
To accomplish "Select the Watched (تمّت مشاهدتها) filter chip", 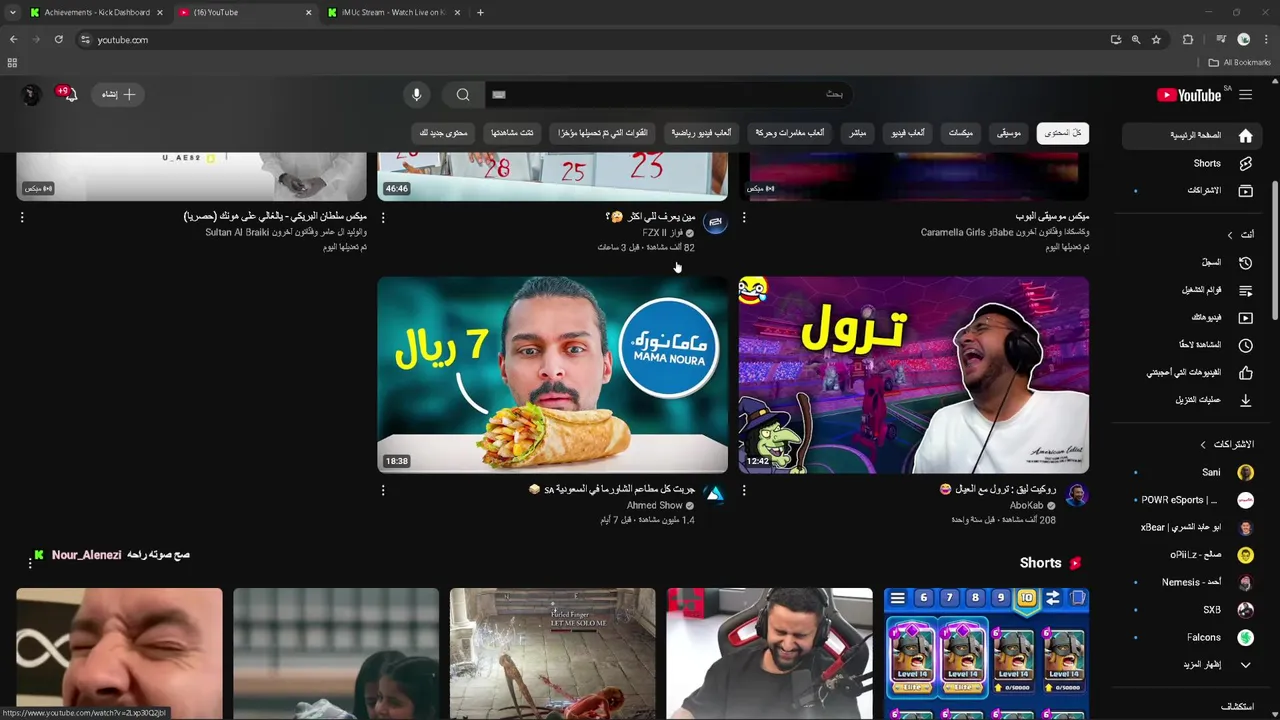I will [512, 133].
